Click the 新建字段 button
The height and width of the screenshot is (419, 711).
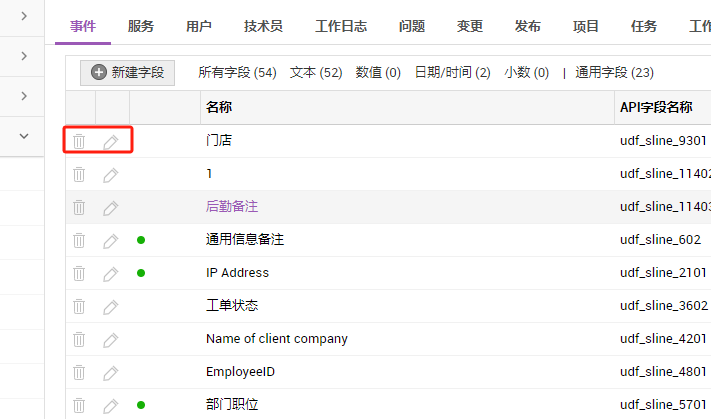click(127, 72)
